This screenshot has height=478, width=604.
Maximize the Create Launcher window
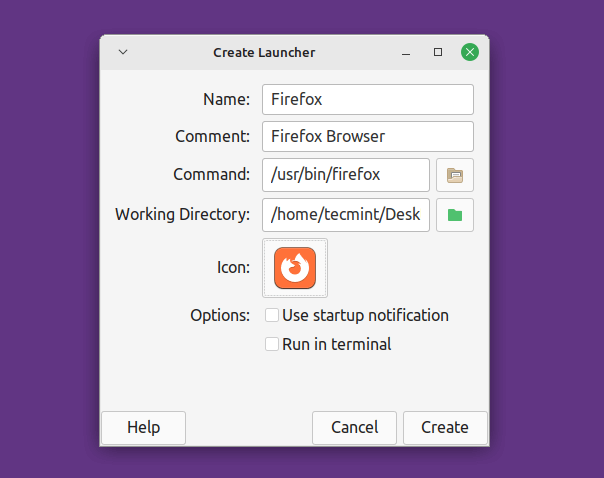click(x=438, y=52)
